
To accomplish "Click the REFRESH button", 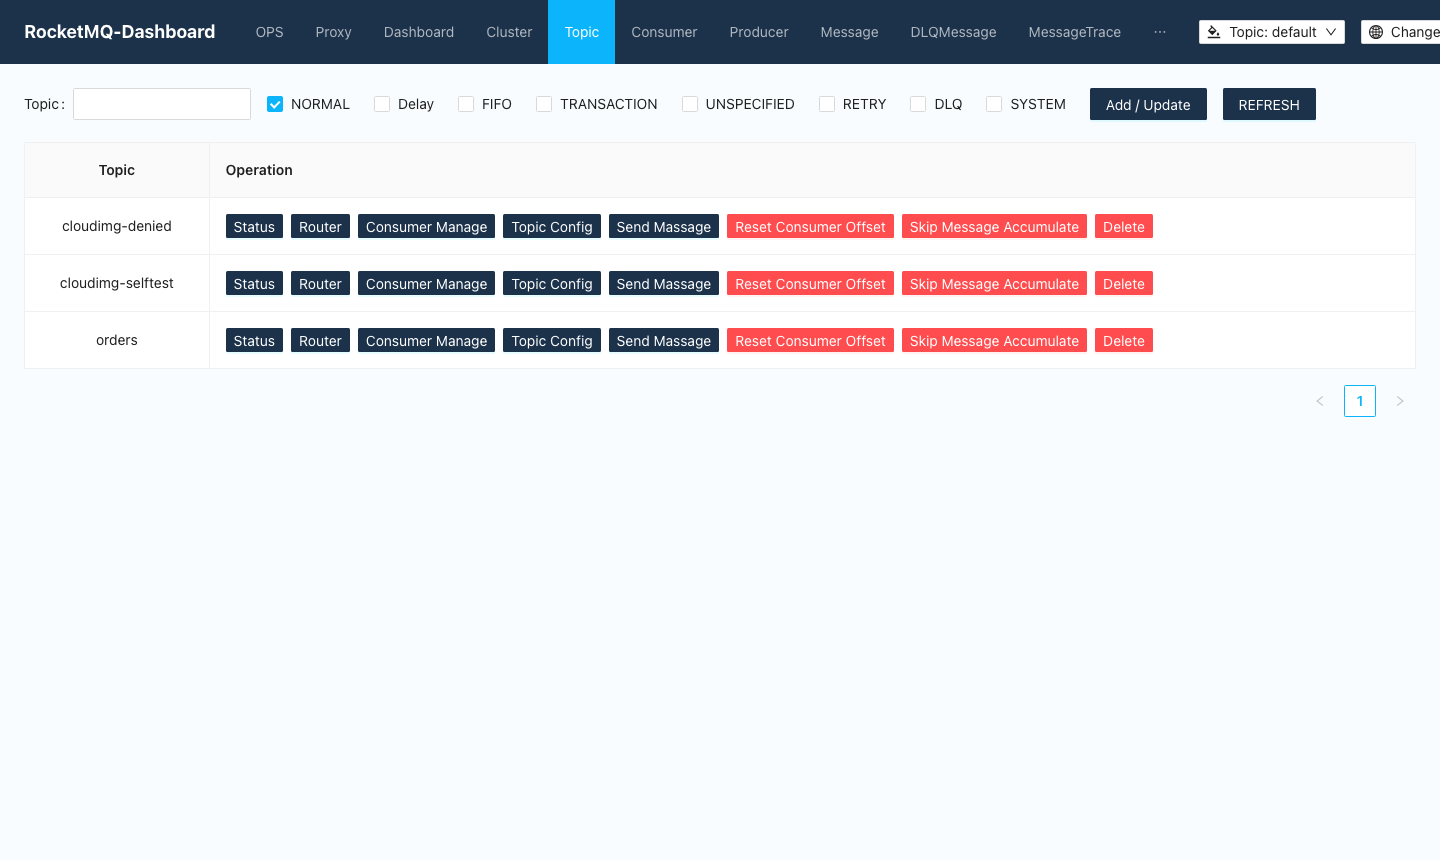I will pos(1269,104).
